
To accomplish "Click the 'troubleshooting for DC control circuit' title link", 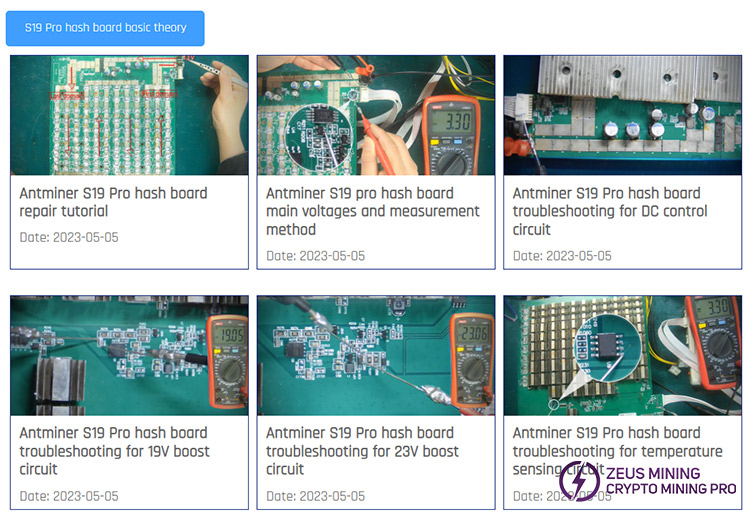I will (x=610, y=211).
